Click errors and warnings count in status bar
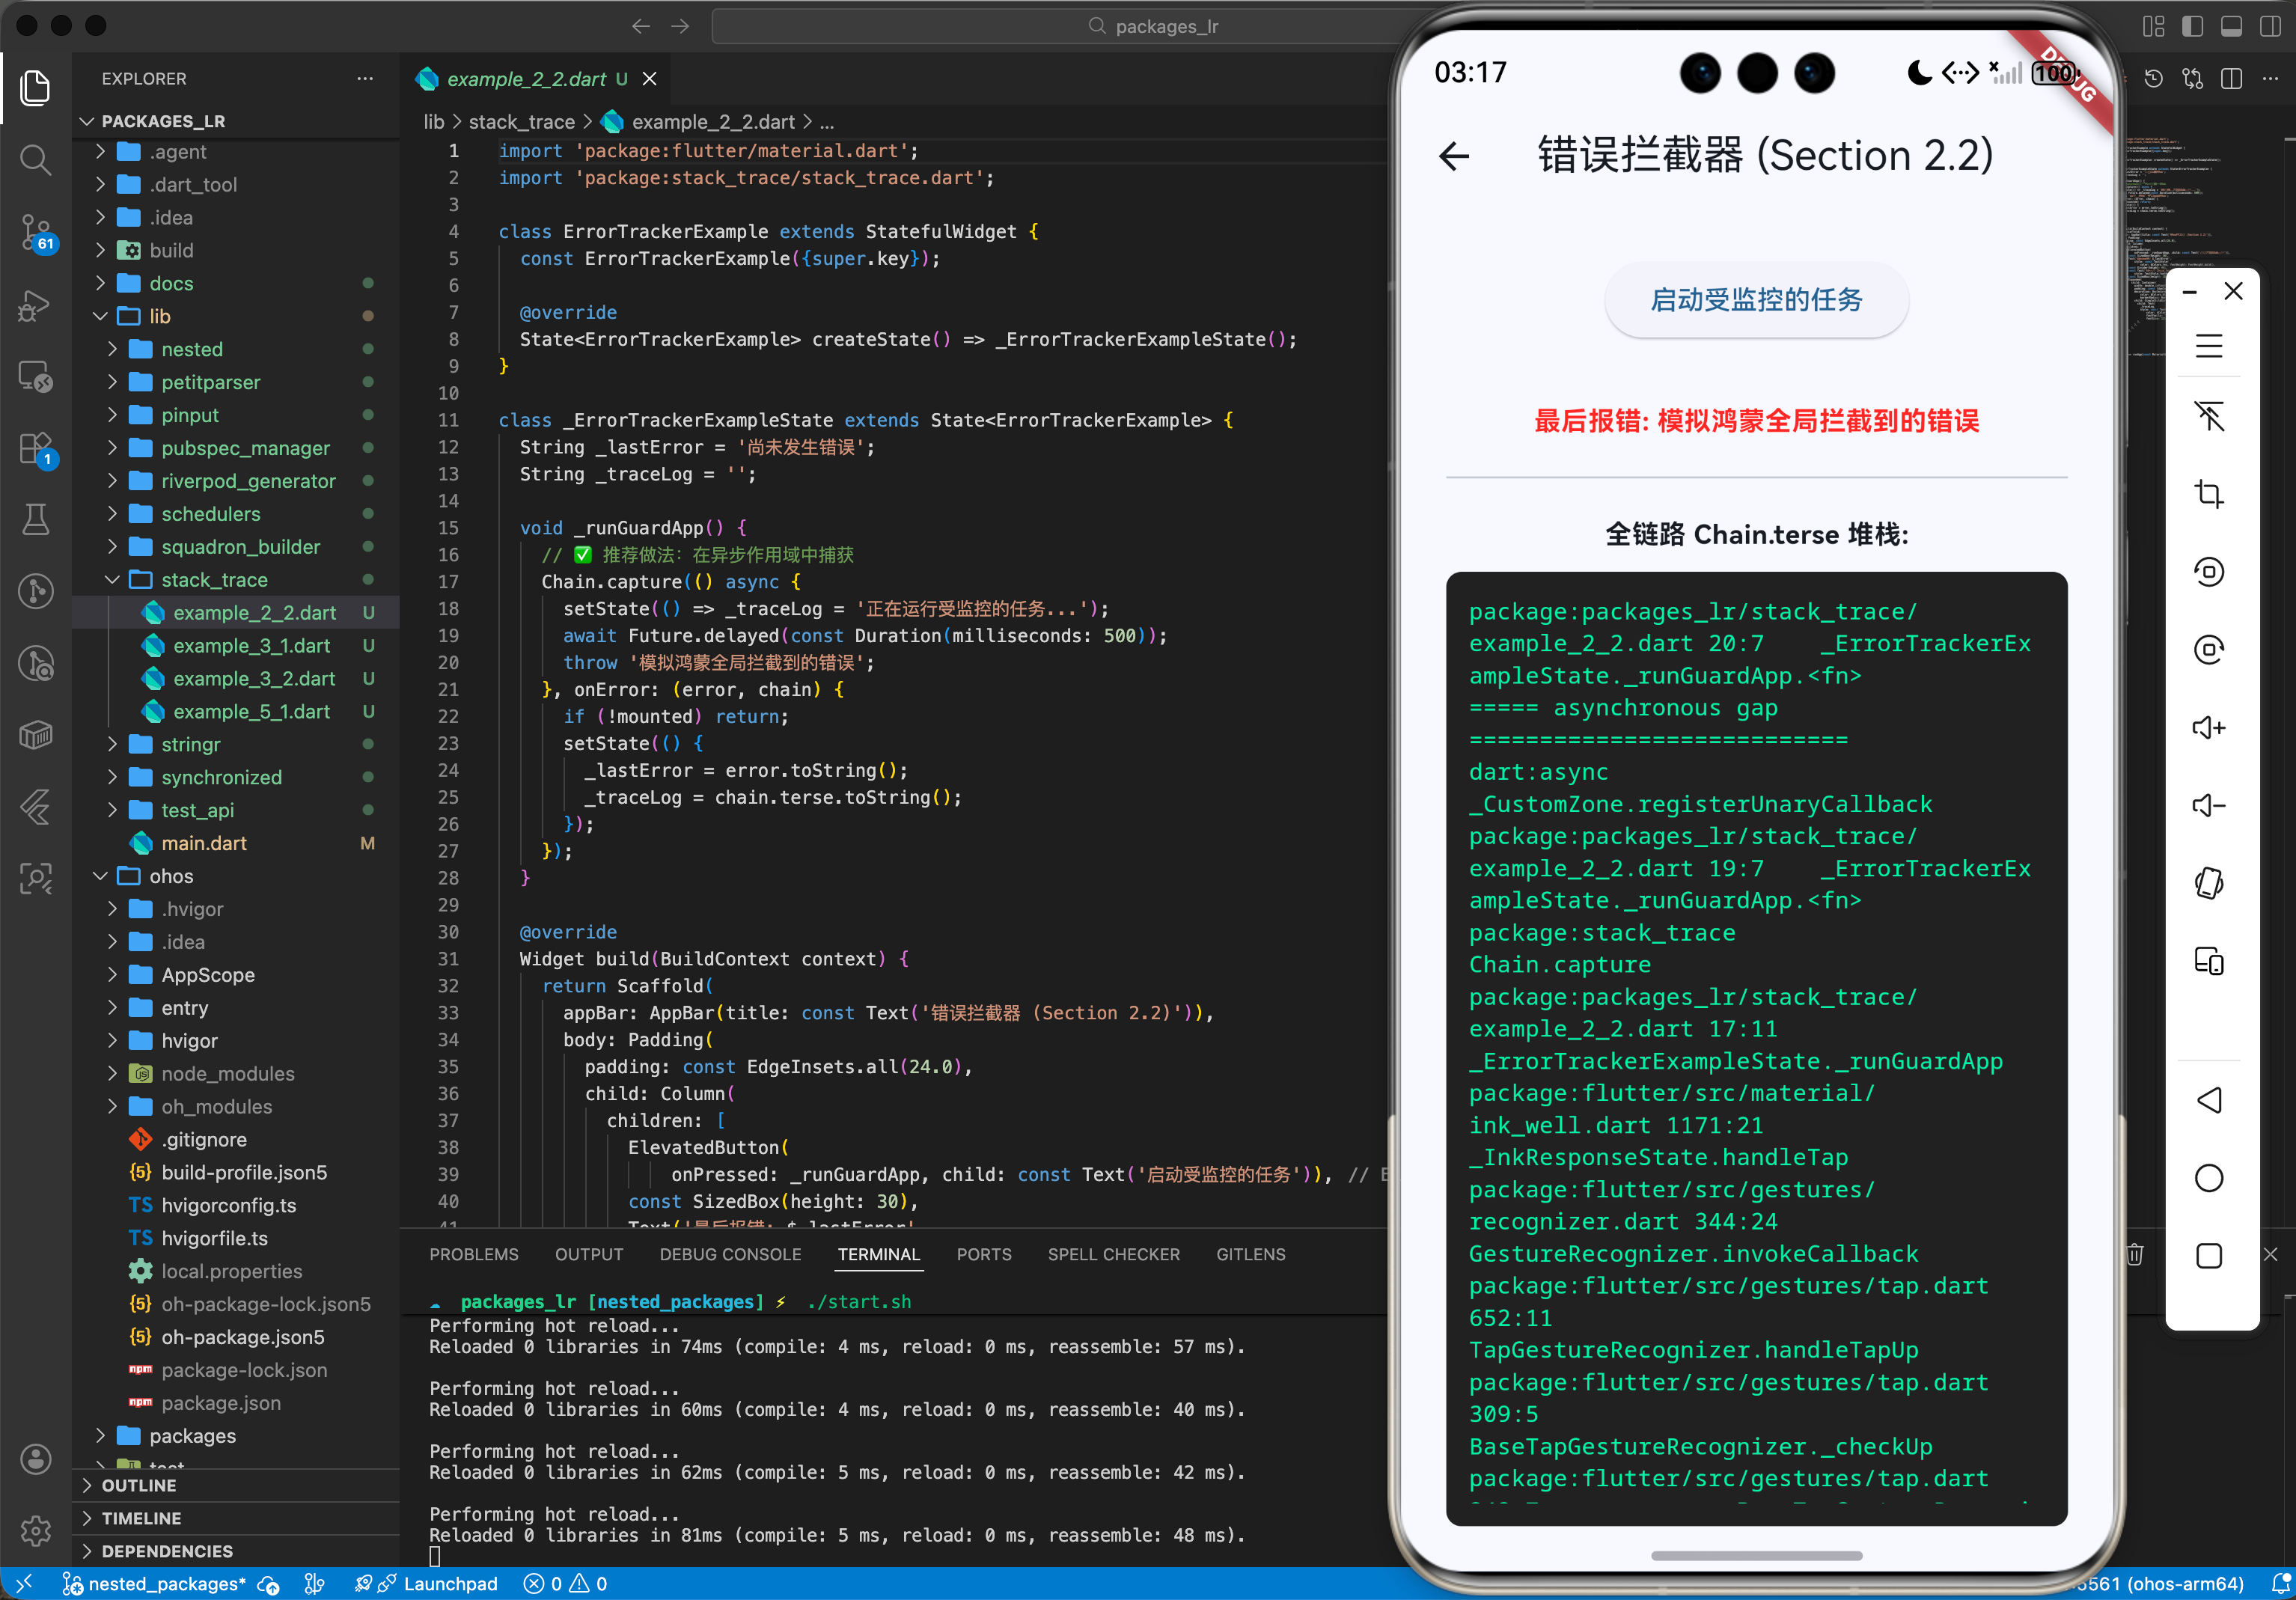Viewport: 2296px width, 1600px height. (x=566, y=1584)
